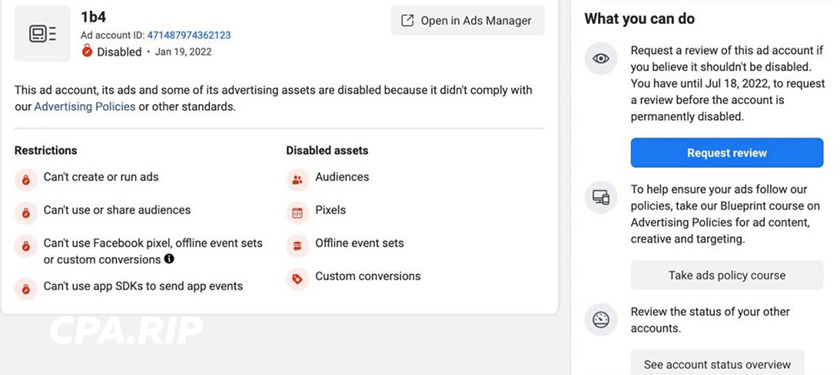Click the red Disabled lock icon
This screenshot has height=375, width=840.
tap(87, 51)
